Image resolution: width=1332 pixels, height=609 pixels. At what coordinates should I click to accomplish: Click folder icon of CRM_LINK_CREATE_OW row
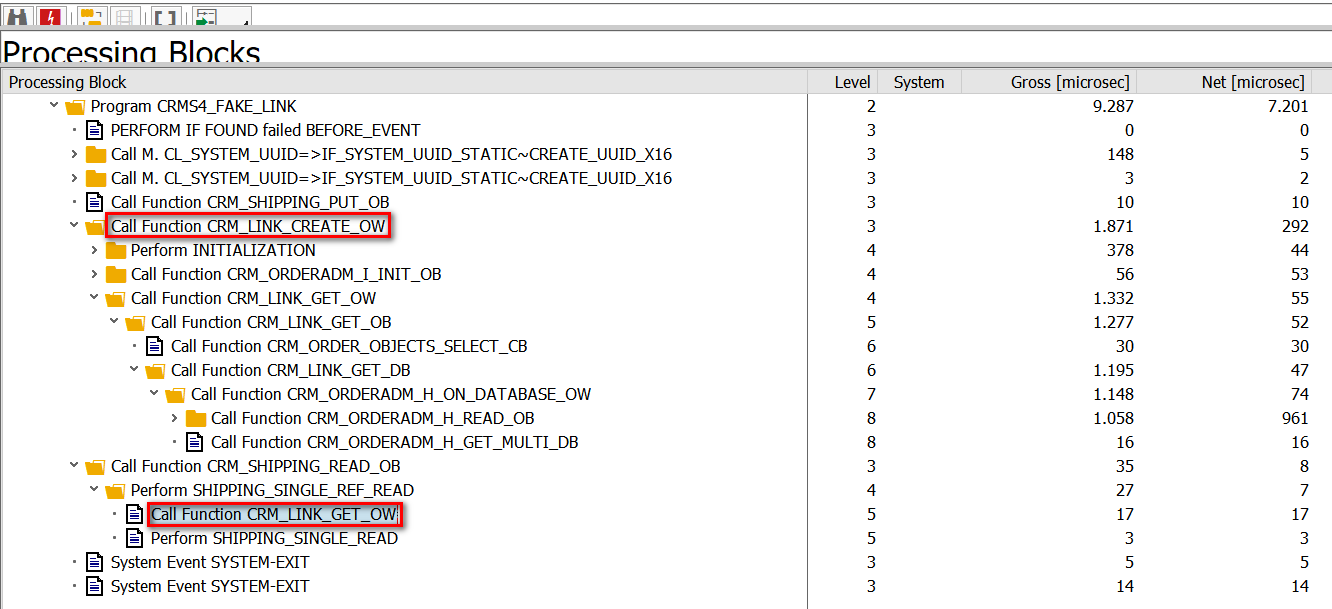pos(95,226)
